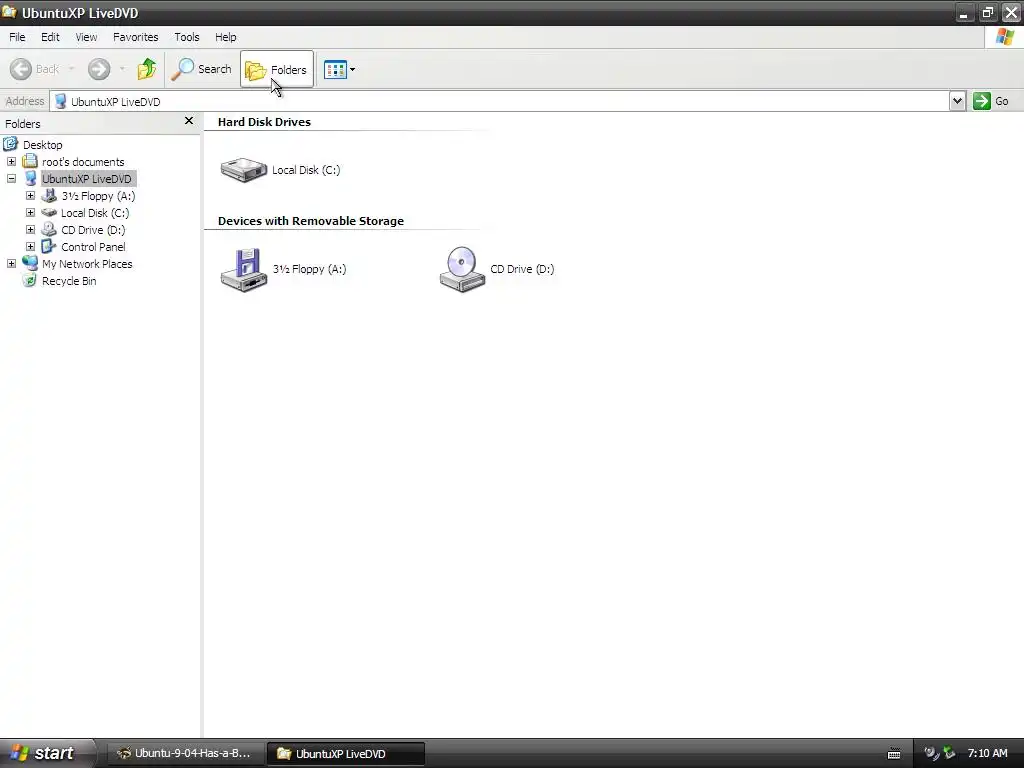Open the Edit menu

point(50,37)
